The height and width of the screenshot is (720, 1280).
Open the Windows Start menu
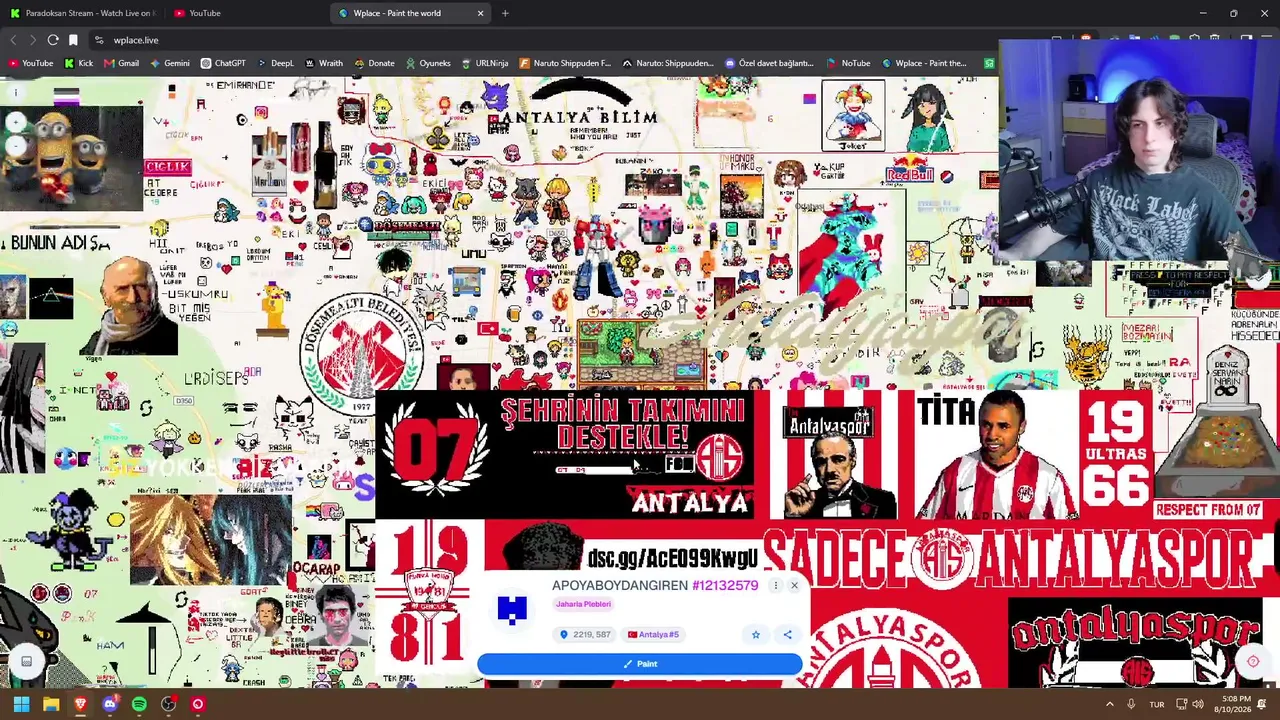coord(21,704)
